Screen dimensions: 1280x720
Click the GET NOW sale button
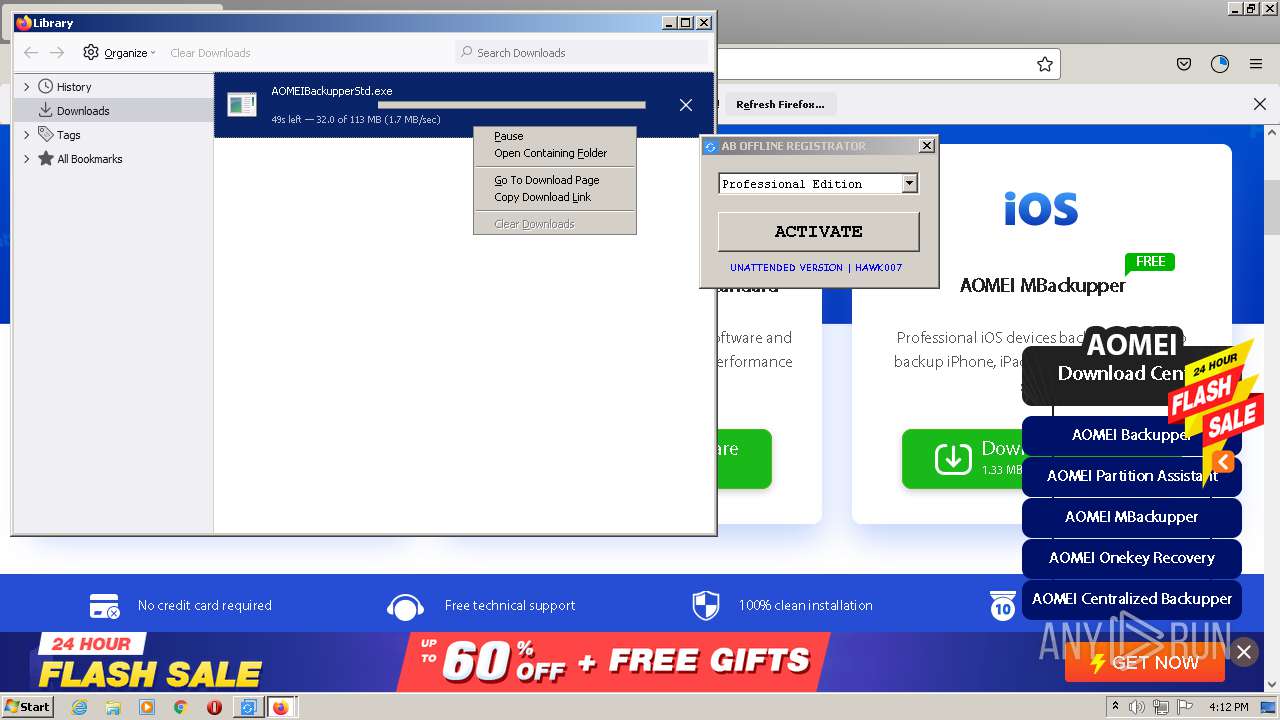point(1145,662)
